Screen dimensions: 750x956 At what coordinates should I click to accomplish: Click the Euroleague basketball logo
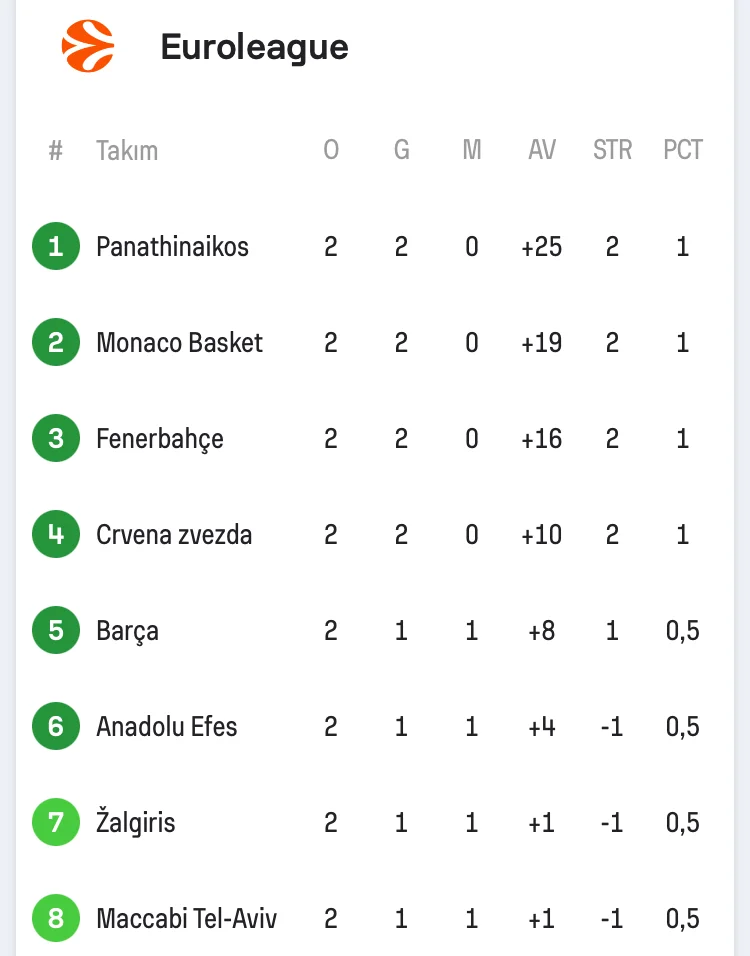click(88, 47)
